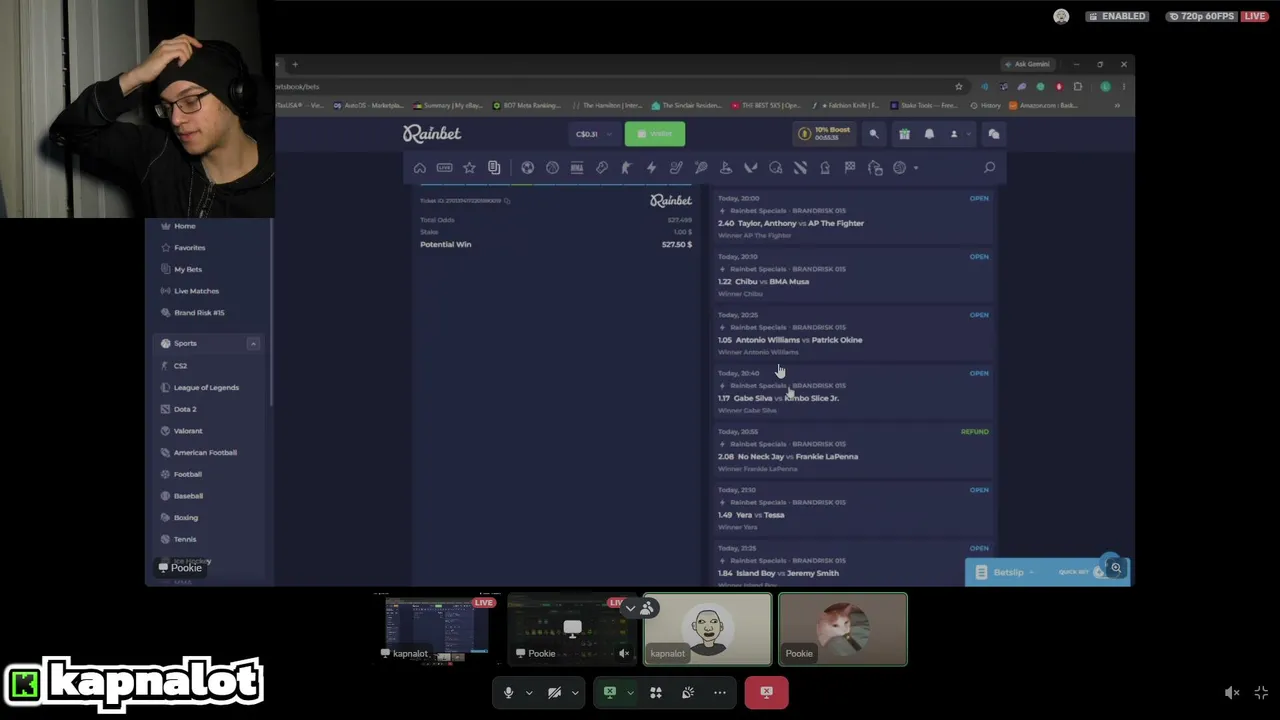Open the bet slips icon in sports bar
Viewport: 1280px width, 720px height.
pyautogui.click(x=494, y=168)
